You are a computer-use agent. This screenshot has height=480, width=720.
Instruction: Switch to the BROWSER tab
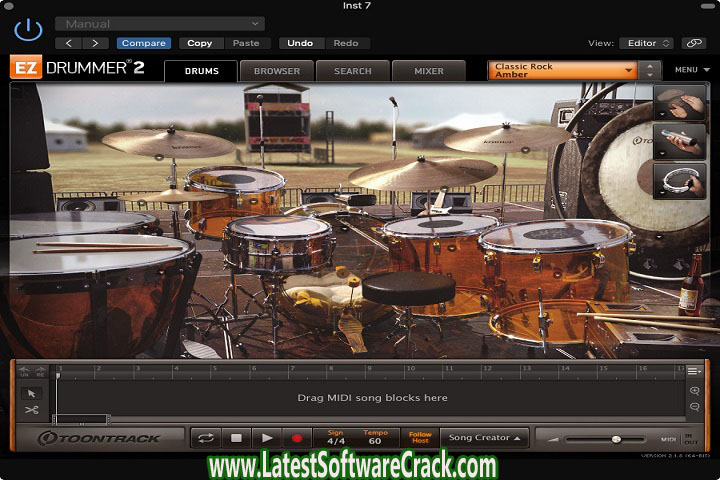tap(277, 71)
